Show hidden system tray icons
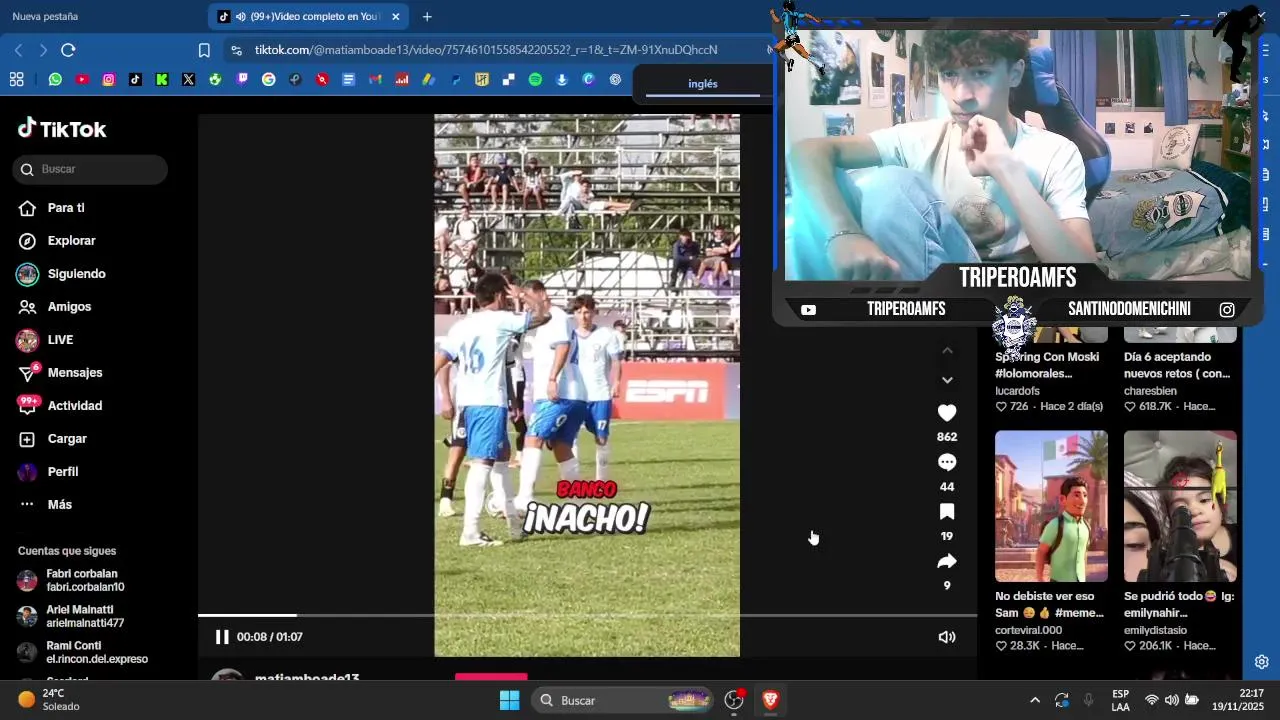The image size is (1280, 720). 1035,700
